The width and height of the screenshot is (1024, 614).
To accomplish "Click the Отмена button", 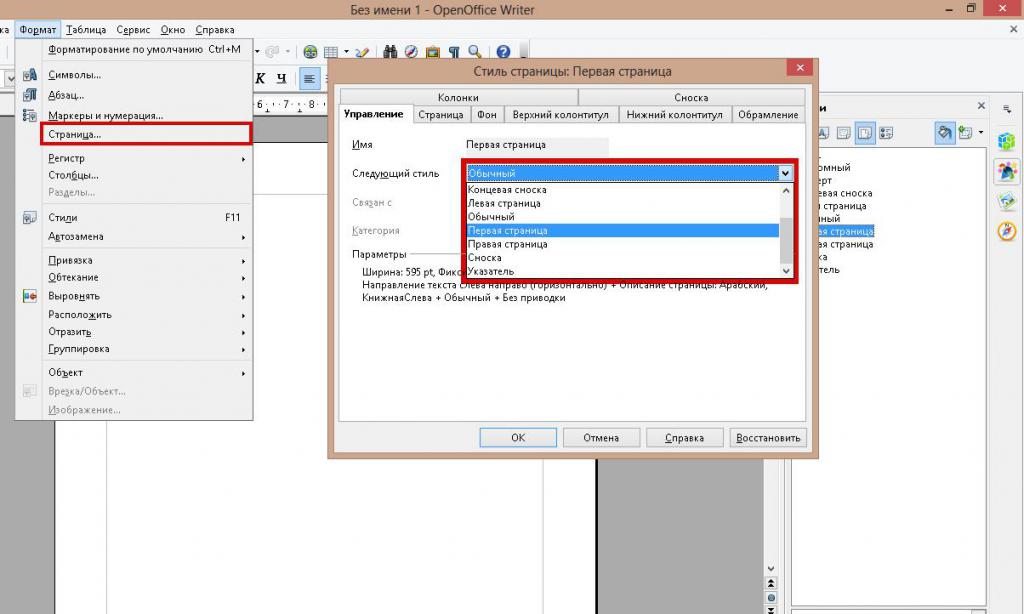I will coord(601,438).
